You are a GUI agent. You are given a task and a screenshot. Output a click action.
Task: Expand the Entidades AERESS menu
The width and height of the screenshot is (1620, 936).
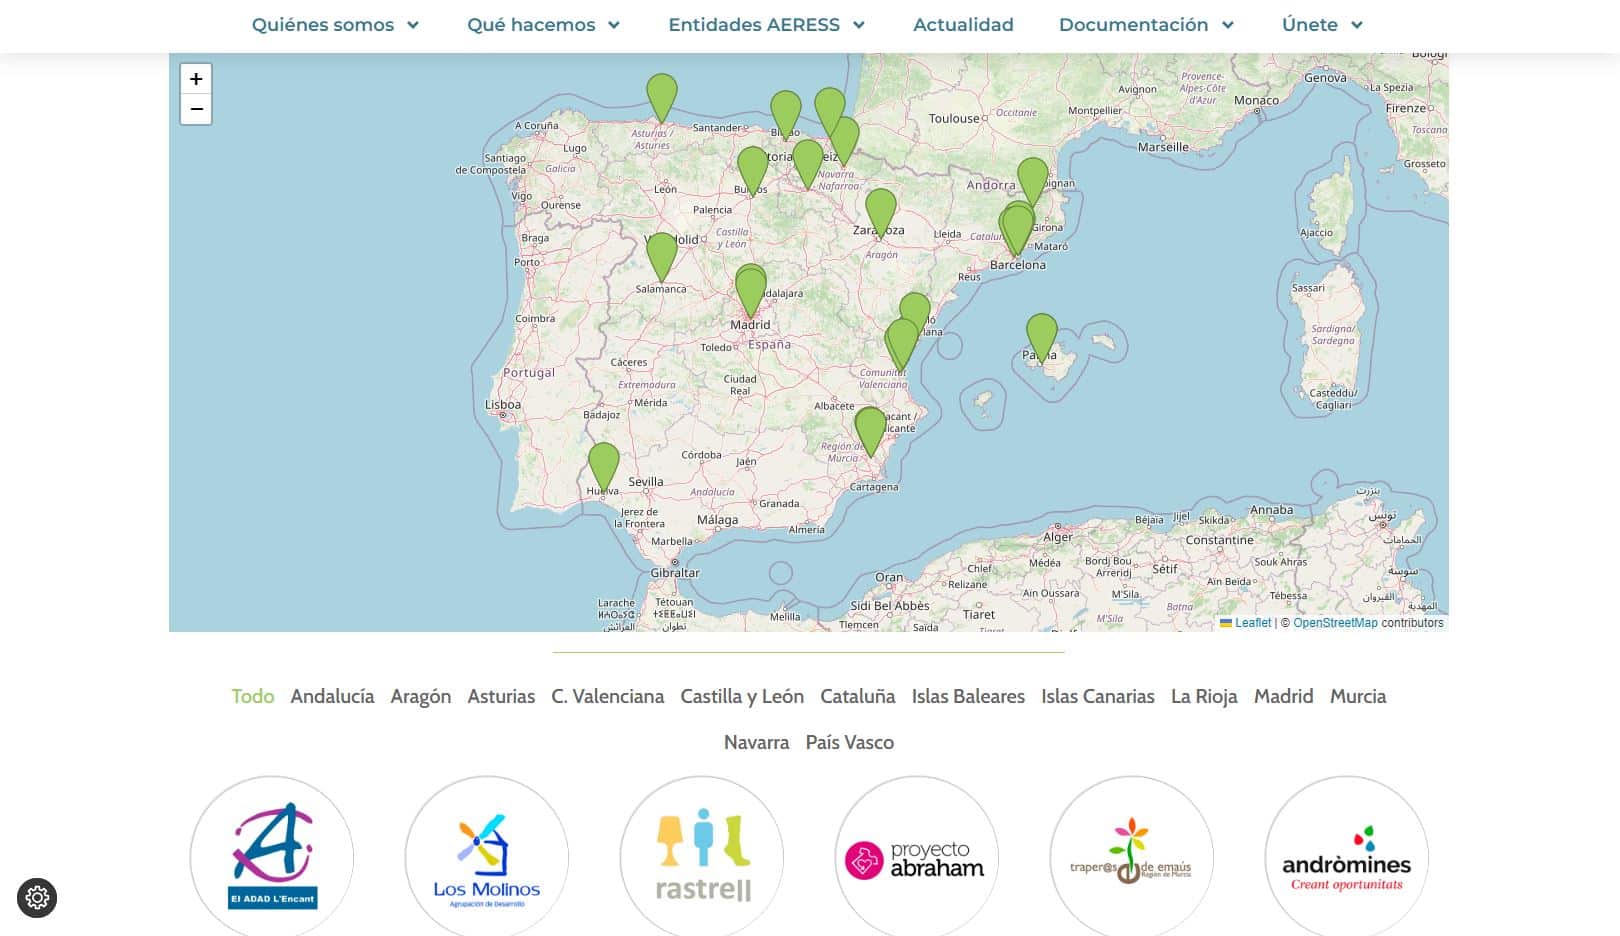(767, 25)
